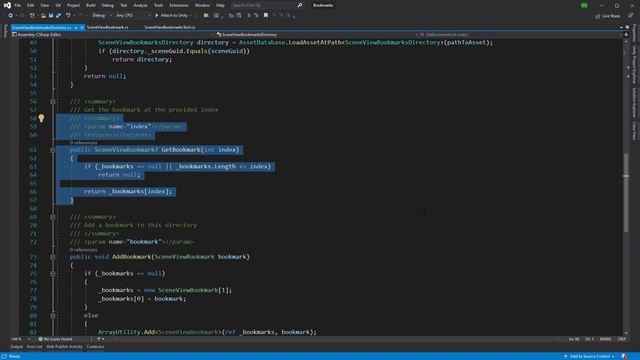Open the Debug menu
This screenshot has height=360, width=640.
tap(108, 5)
